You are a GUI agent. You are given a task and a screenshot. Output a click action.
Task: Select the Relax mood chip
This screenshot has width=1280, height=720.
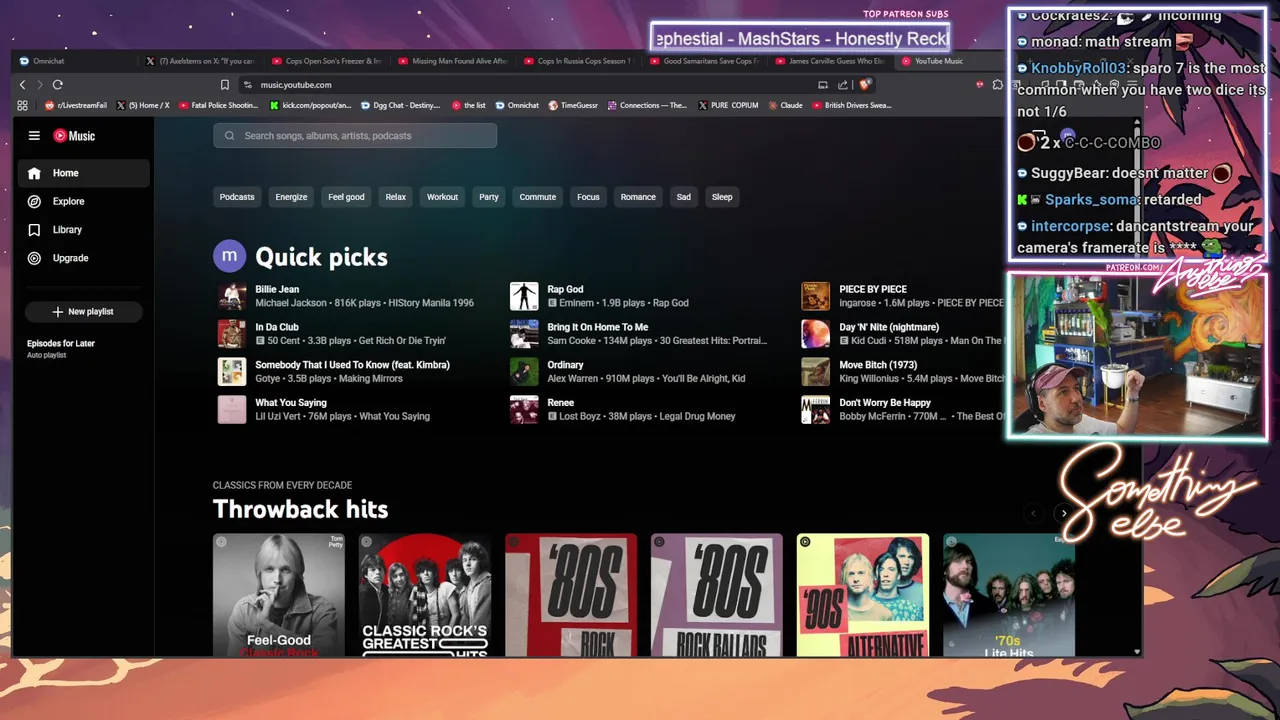pyautogui.click(x=396, y=197)
